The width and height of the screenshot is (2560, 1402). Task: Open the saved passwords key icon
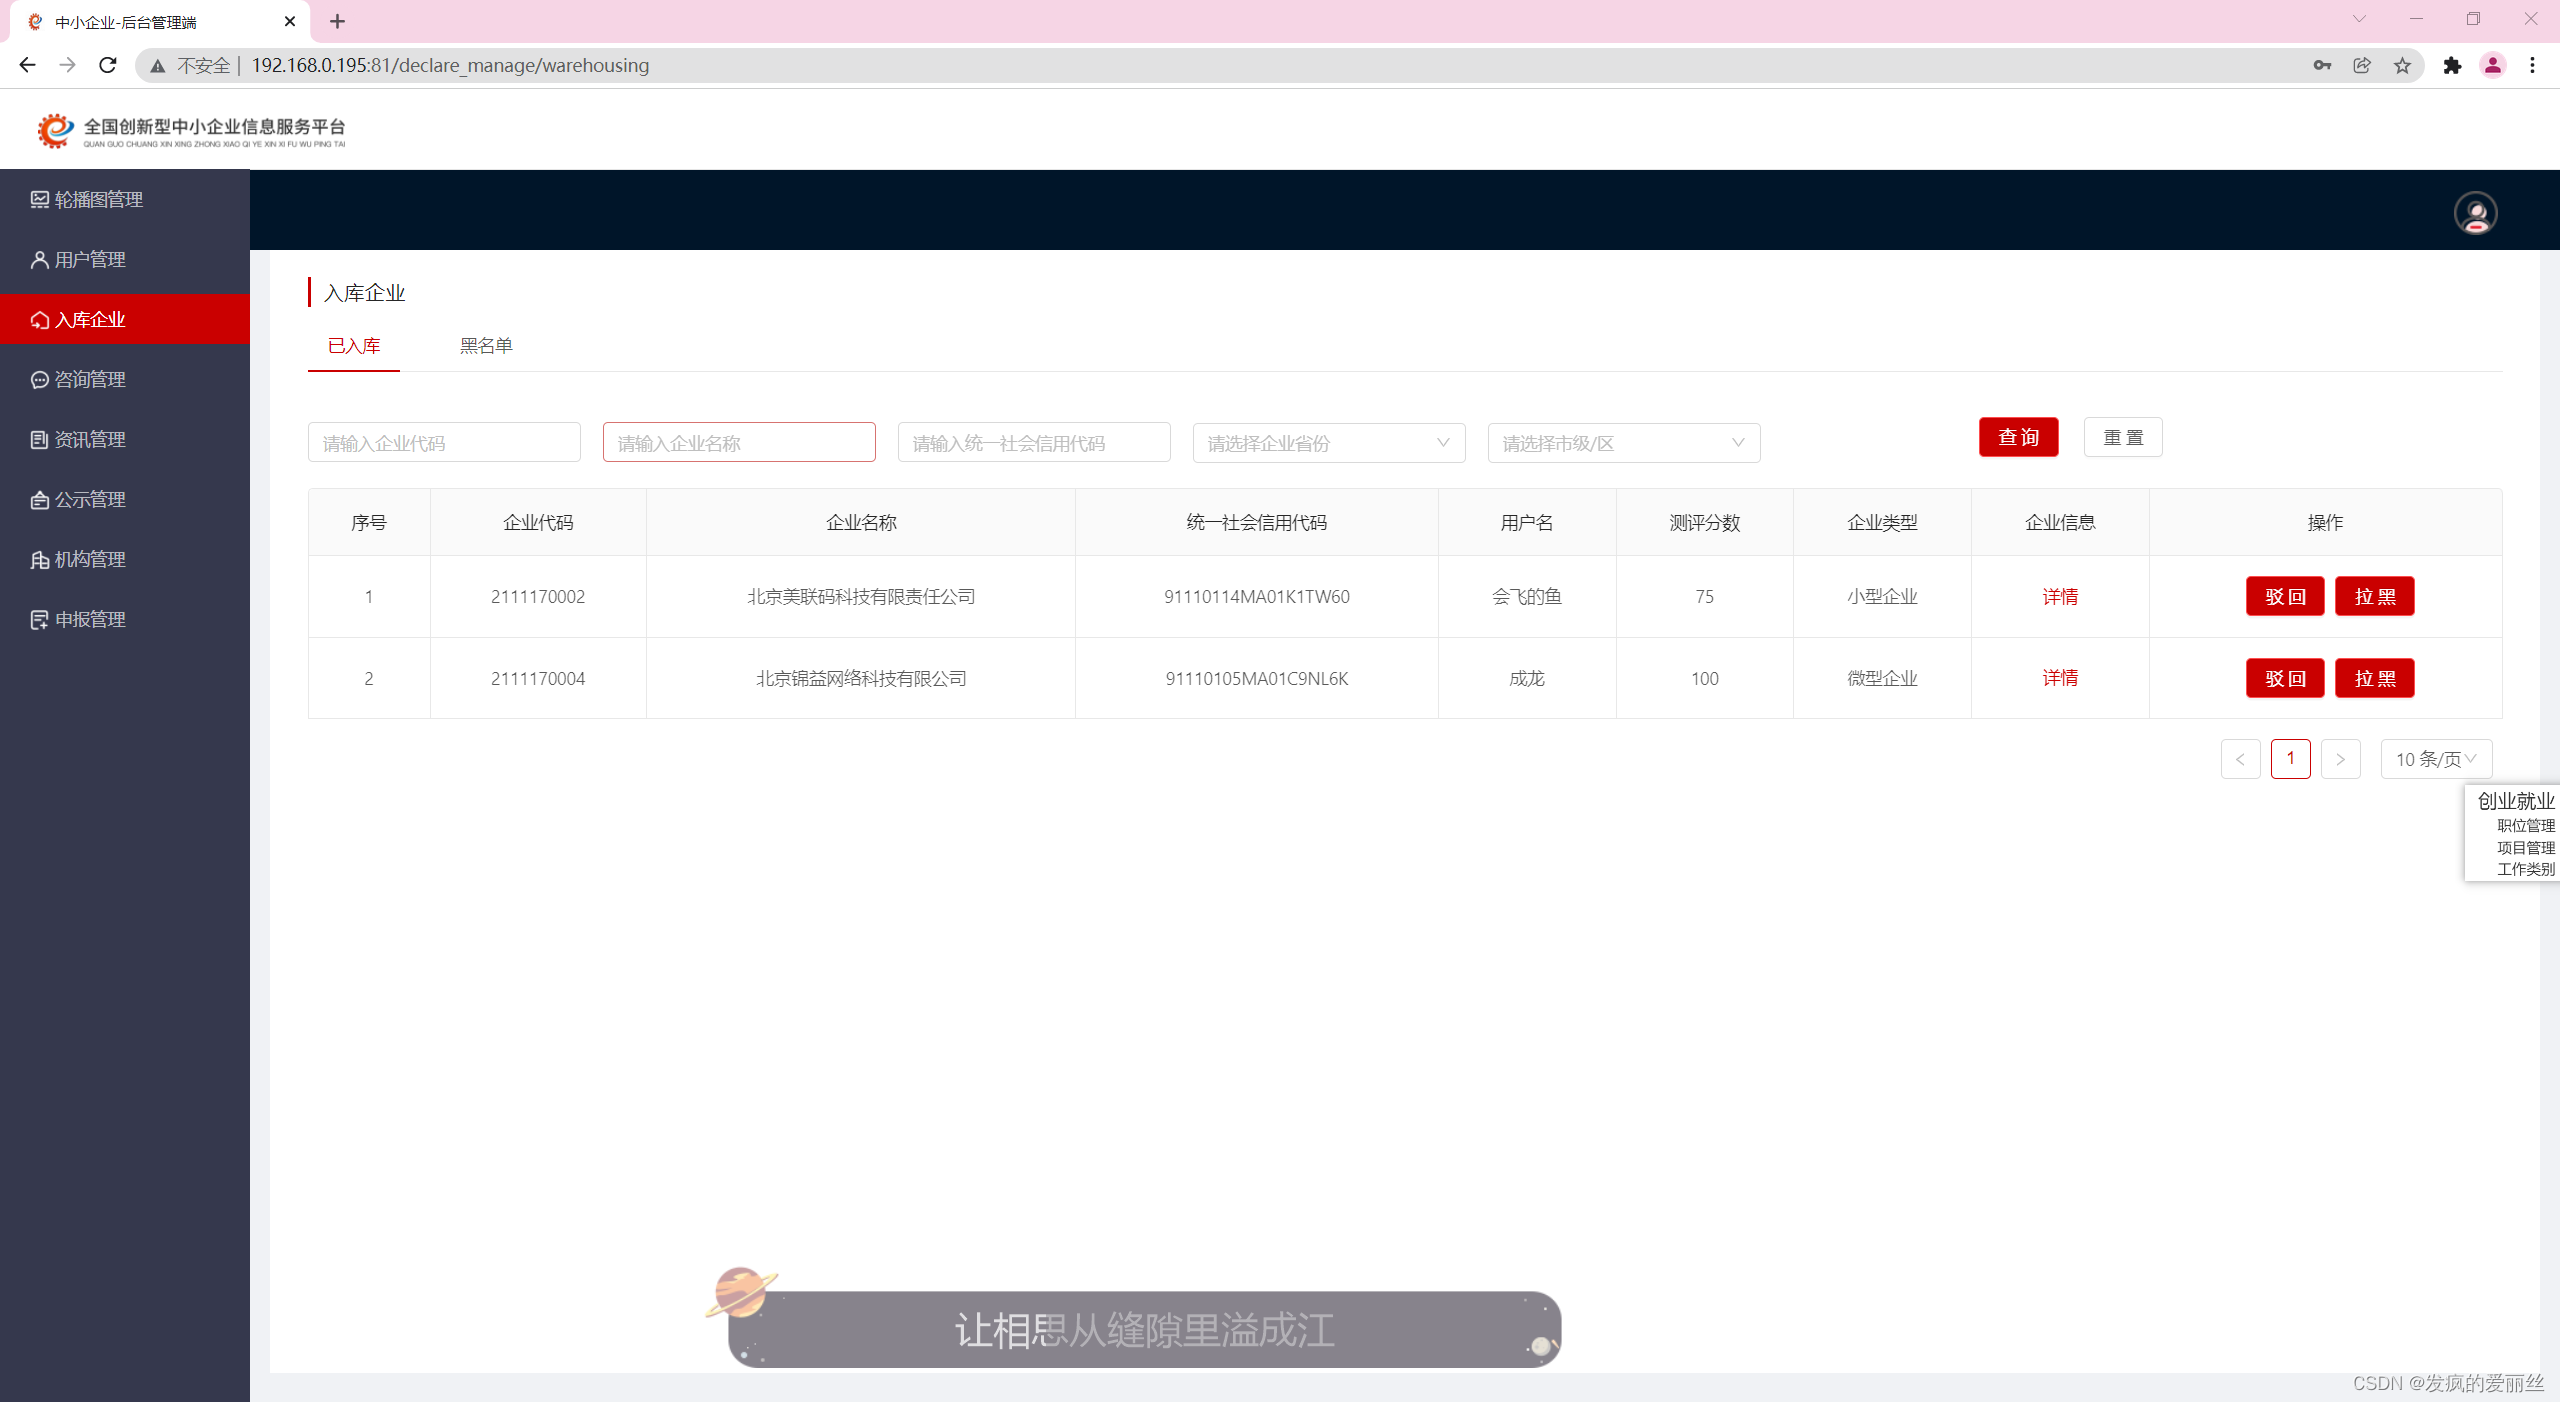click(x=2322, y=65)
